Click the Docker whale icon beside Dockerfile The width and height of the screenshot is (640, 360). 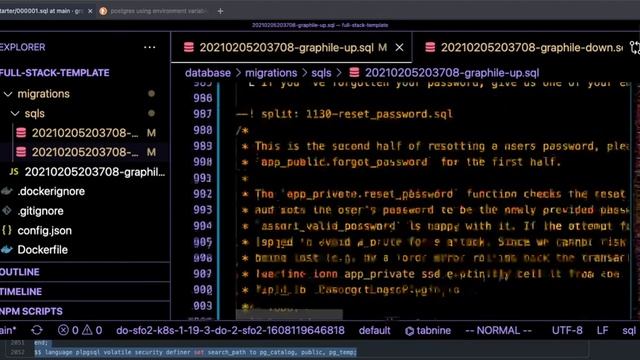pos(7,250)
